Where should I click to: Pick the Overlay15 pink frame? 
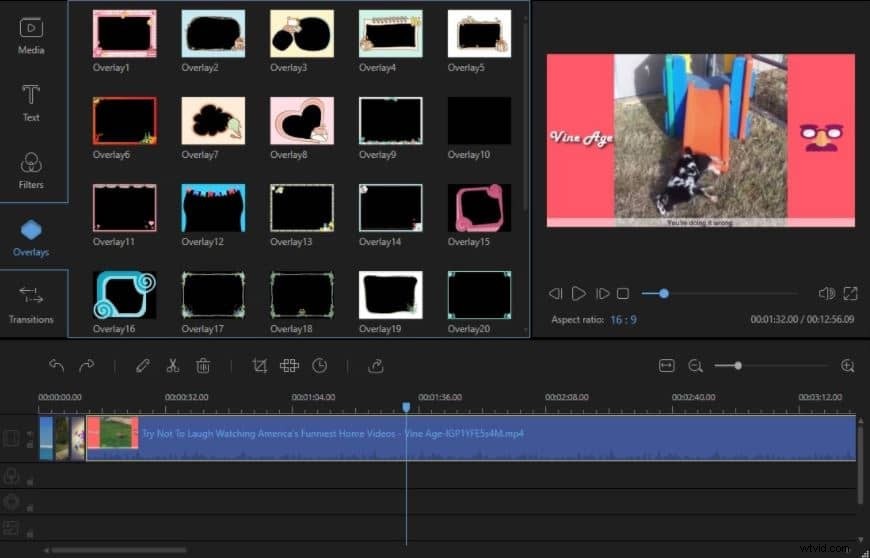pyautogui.click(x=479, y=207)
